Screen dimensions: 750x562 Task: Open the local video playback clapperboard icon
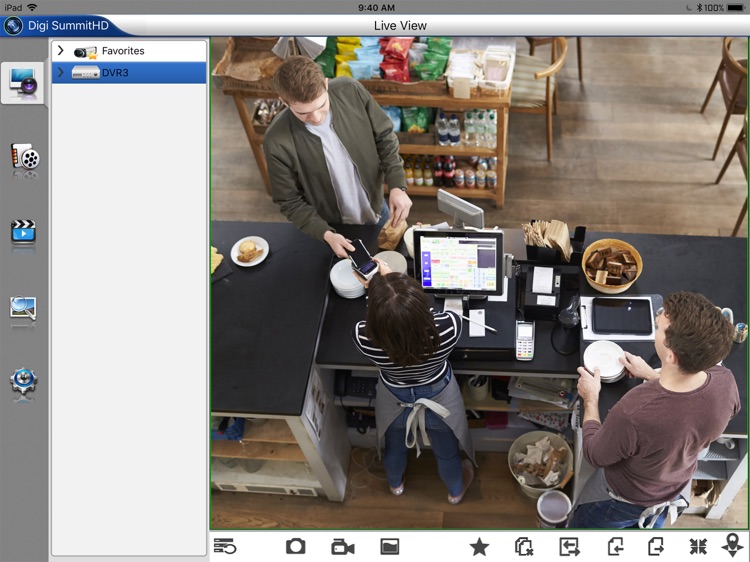coord(24,232)
